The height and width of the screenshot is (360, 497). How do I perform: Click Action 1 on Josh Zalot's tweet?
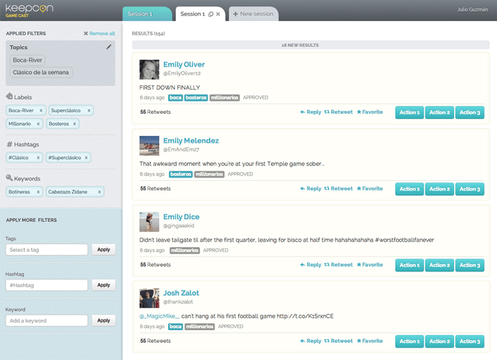pos(409,341)
